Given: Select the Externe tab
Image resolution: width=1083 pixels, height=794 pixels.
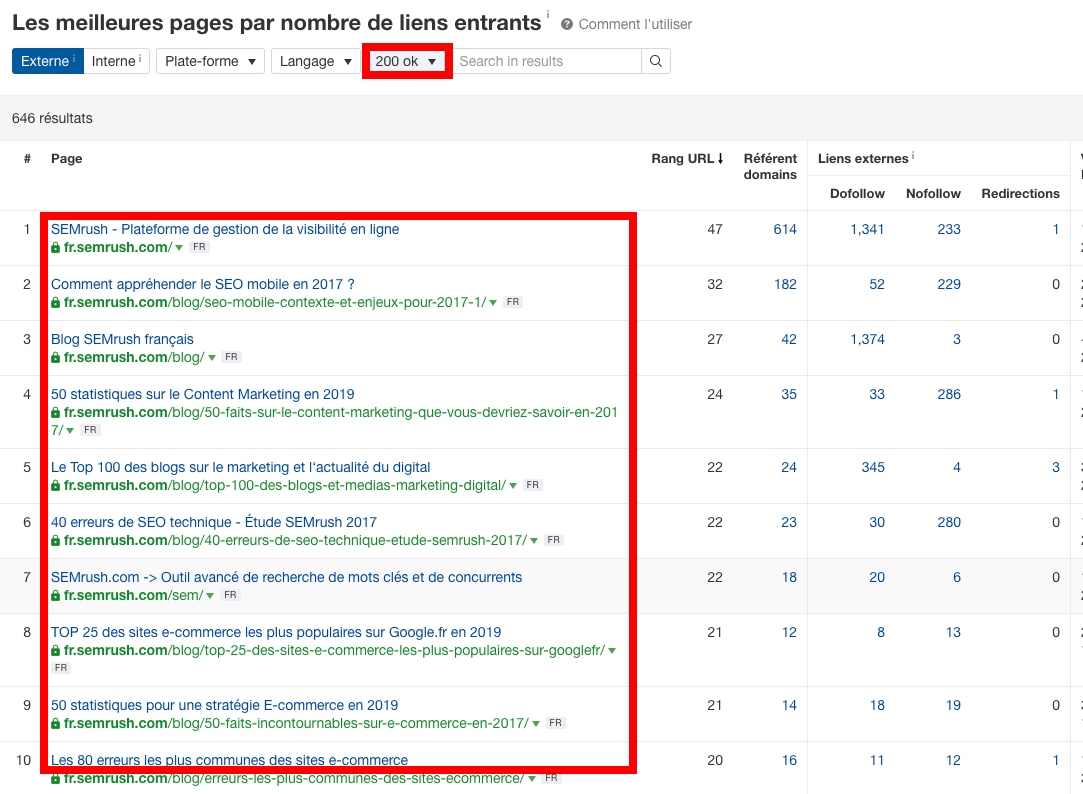Looking at the screenshot, I should point(48,61).
